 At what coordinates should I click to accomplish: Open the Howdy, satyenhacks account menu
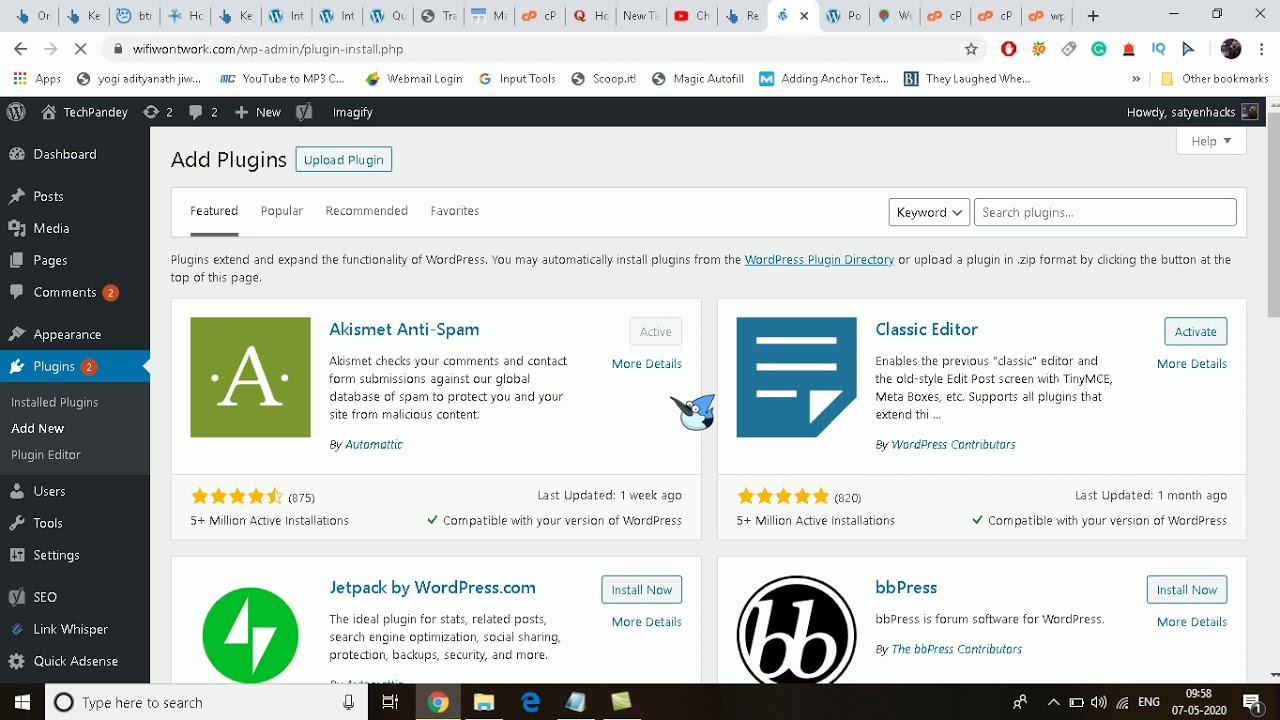click(1192, 112)
